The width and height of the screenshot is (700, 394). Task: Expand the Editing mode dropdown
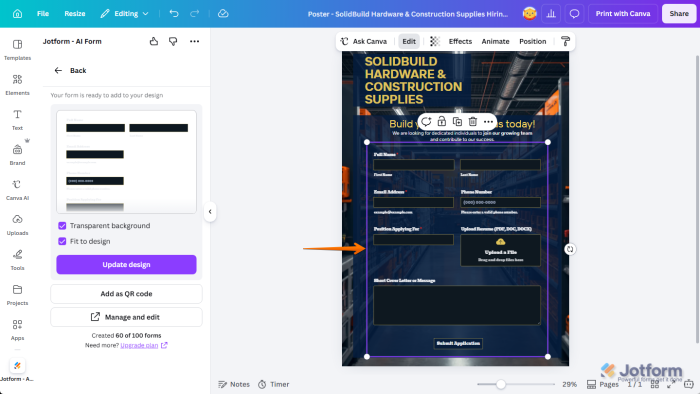tap(124, 14)
